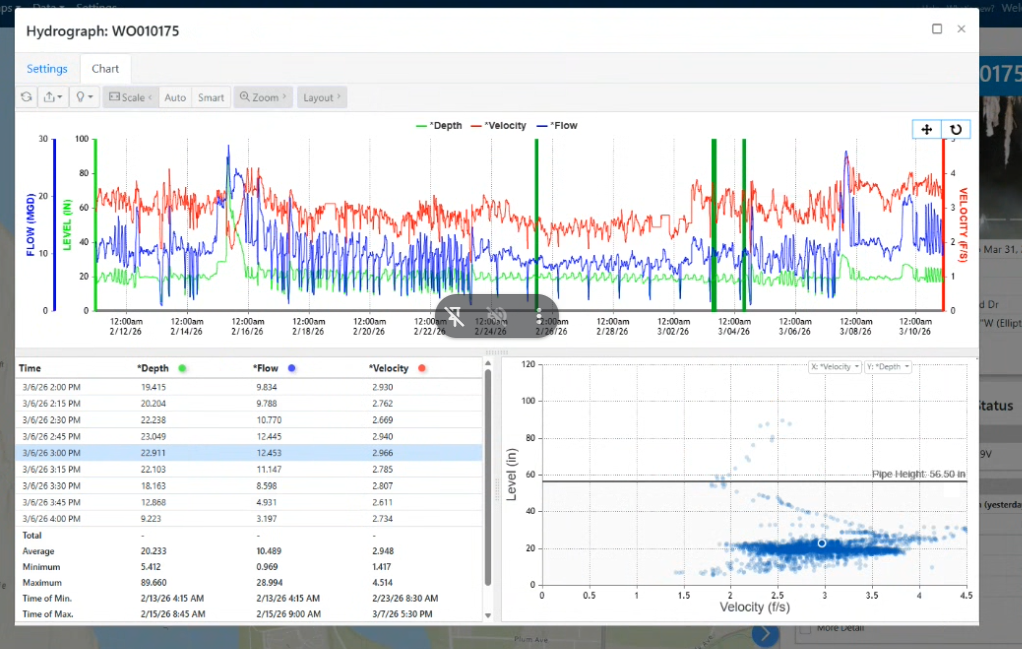Switch to the Settings tab
Viewport: 1022px width, 649px height.
(x=47, y=69)
